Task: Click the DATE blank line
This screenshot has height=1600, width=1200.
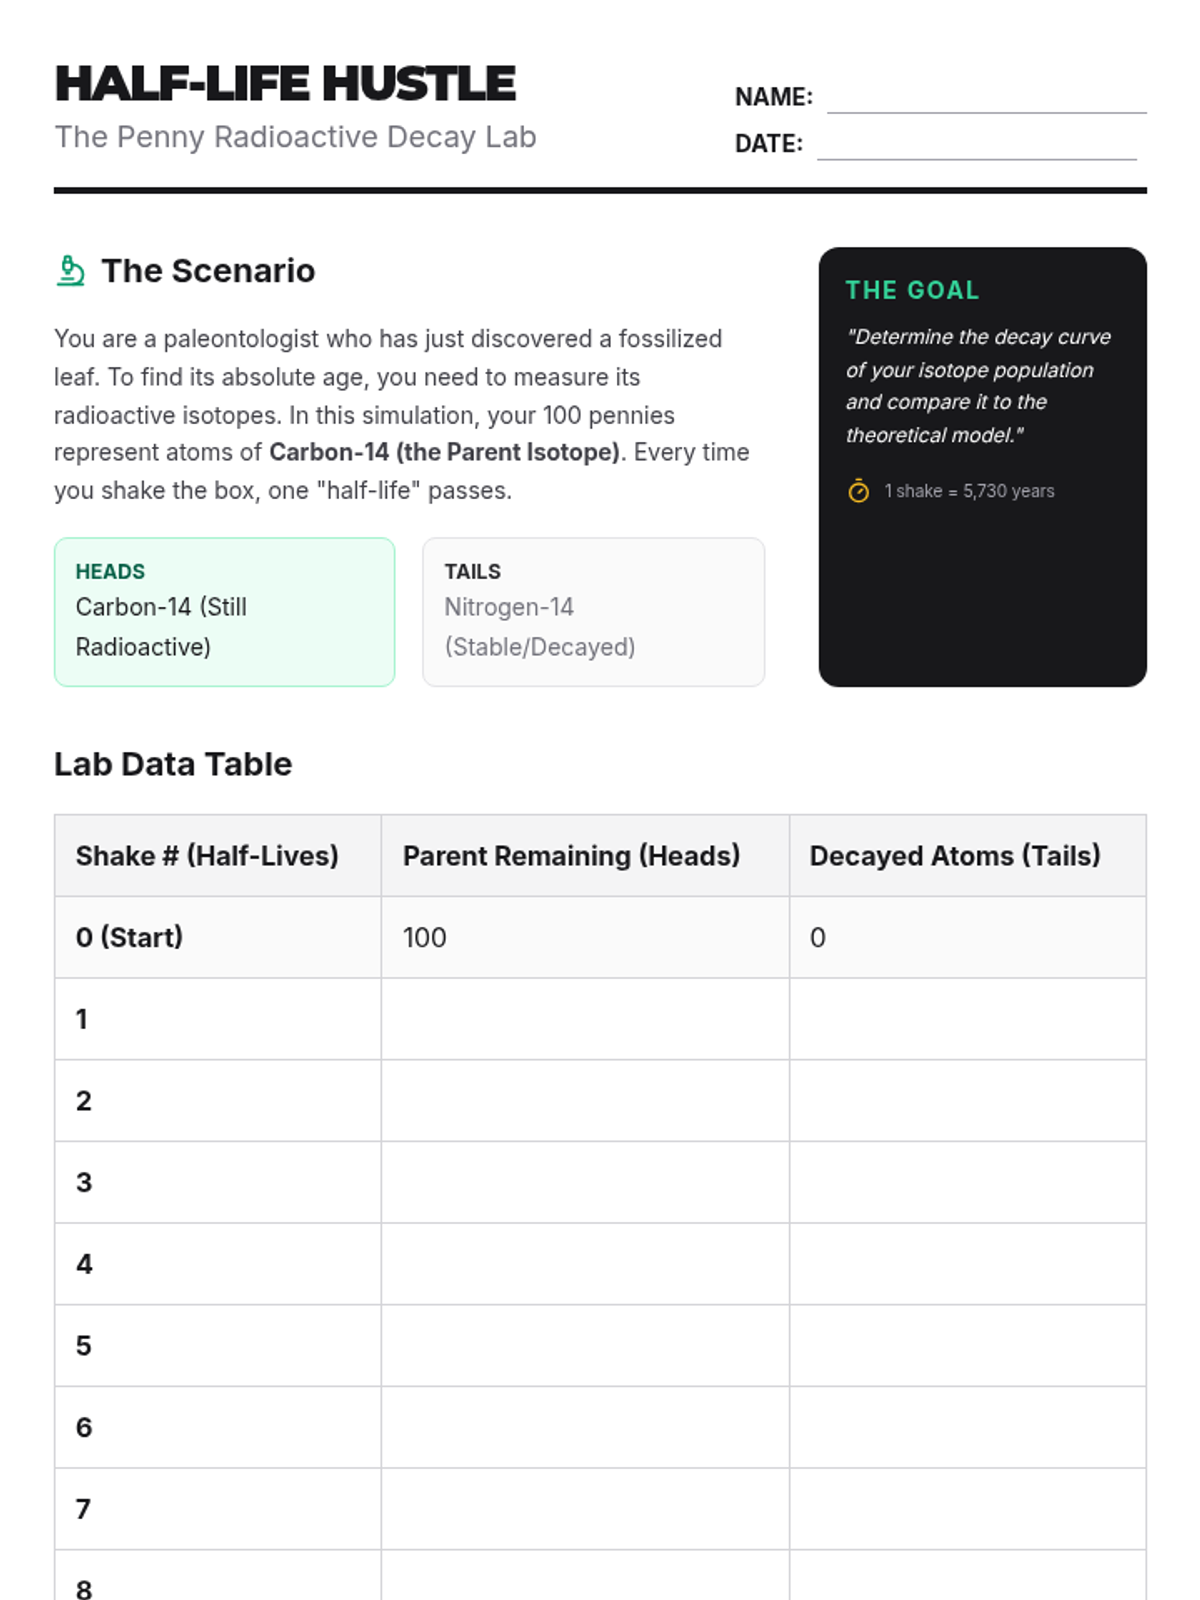Action: [x=976, y=145]
